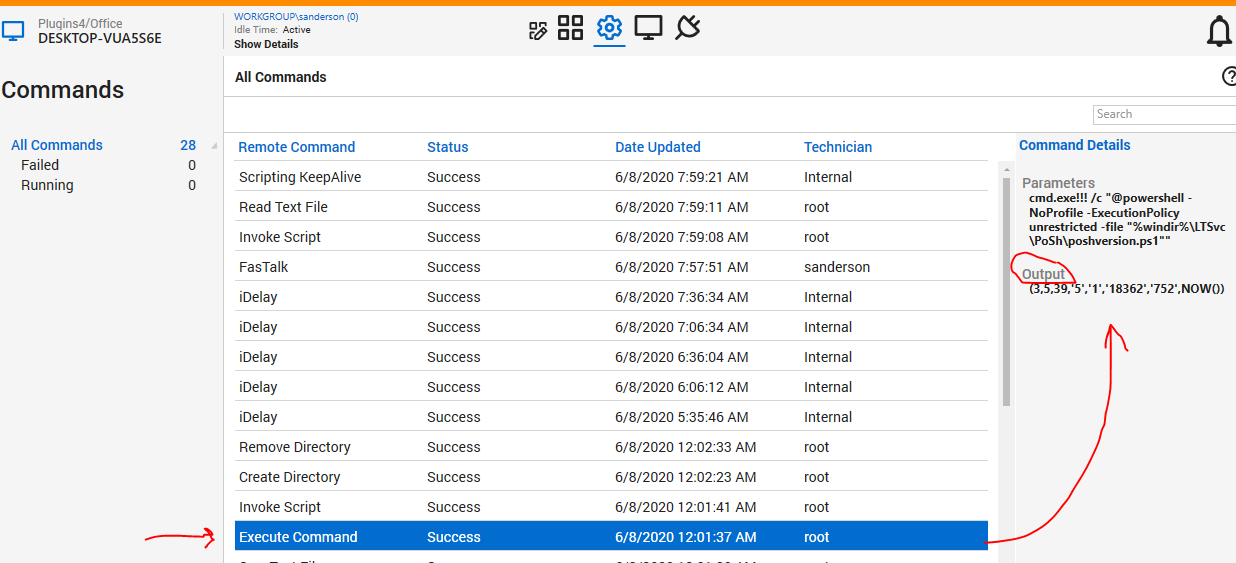Screen dimensions: 1236x563
Task: Sort by Remote Command column header
Action: pyautogui.click(x=297, y=147)
